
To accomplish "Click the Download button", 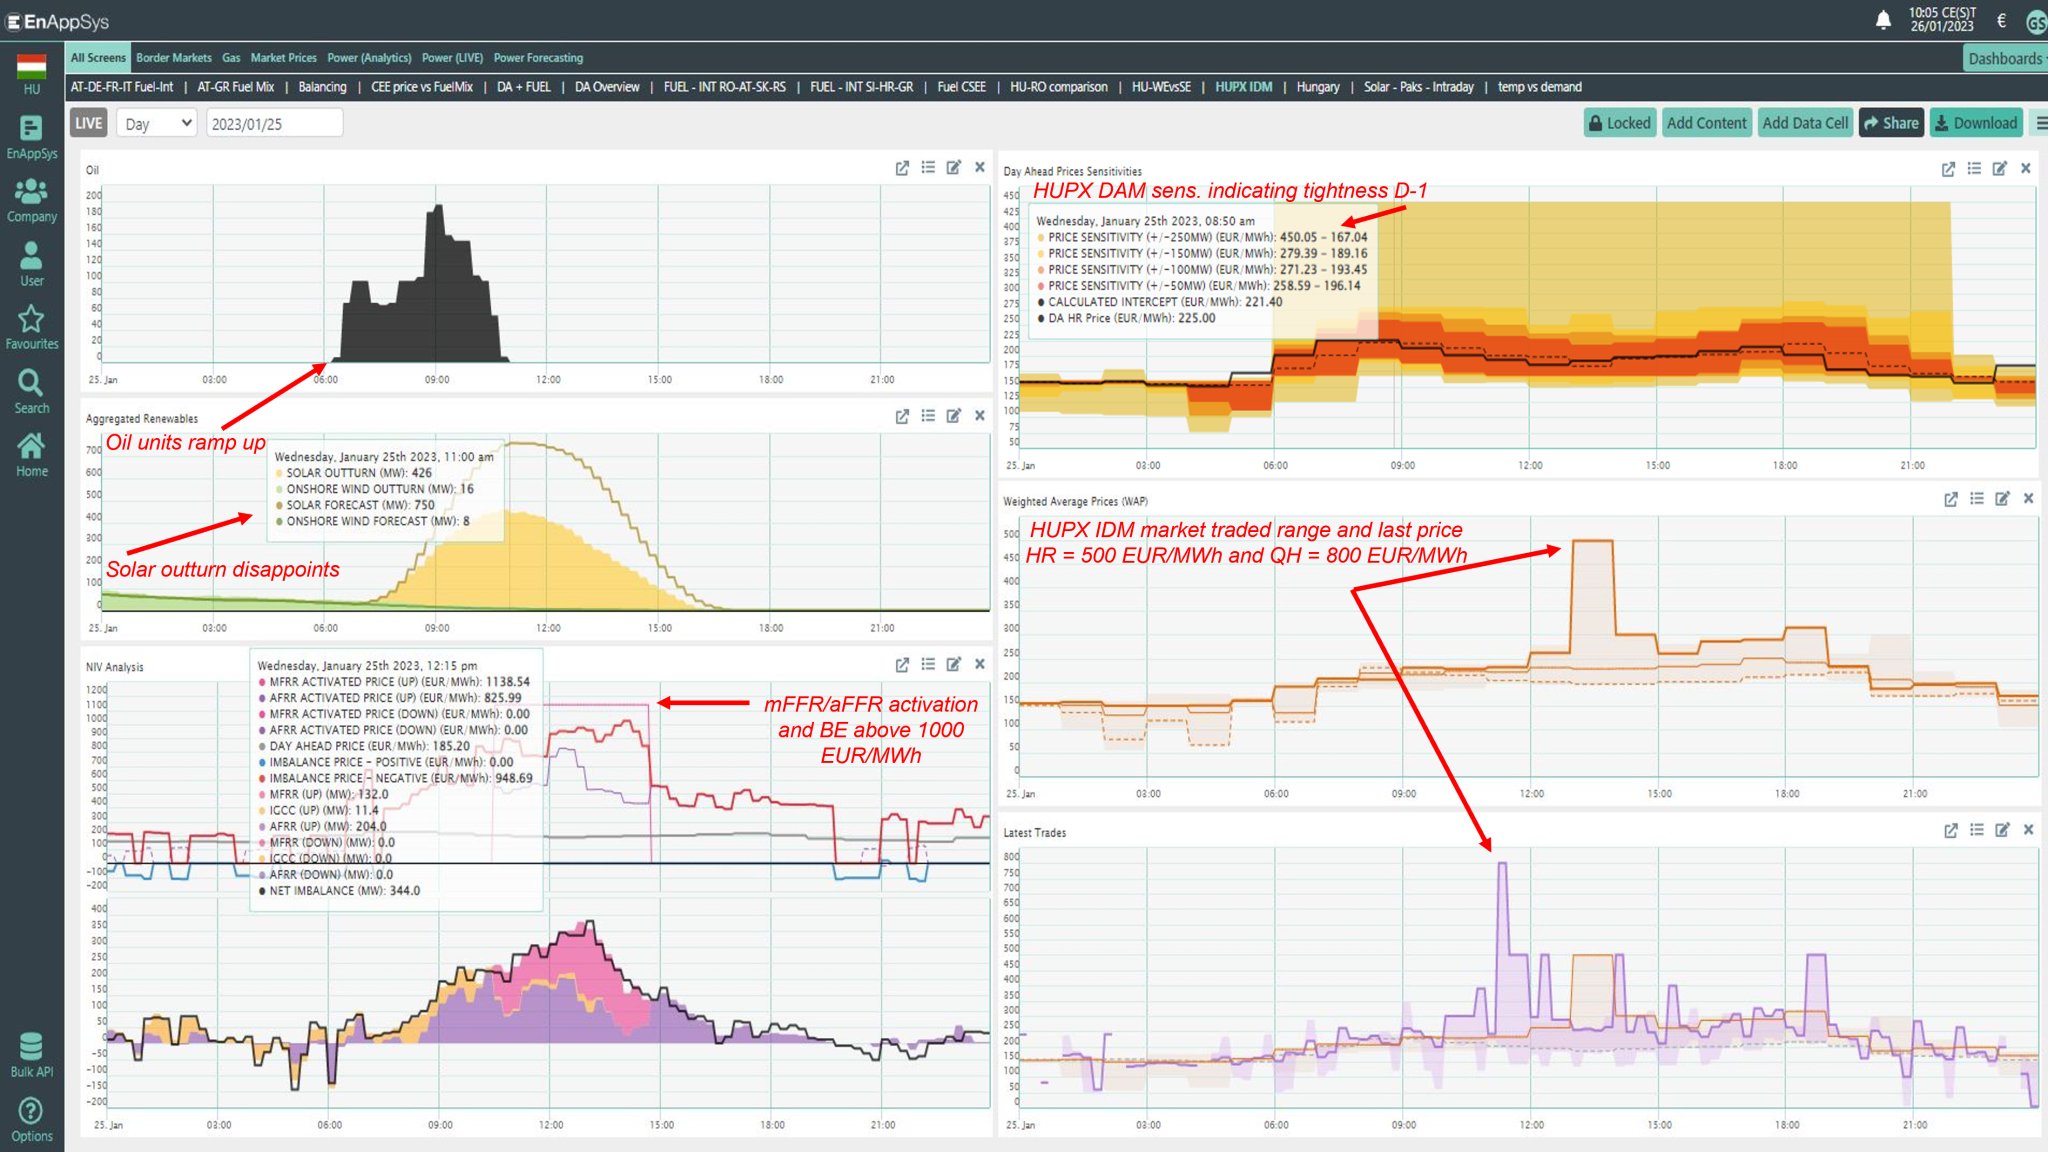I will (1976, 123).
